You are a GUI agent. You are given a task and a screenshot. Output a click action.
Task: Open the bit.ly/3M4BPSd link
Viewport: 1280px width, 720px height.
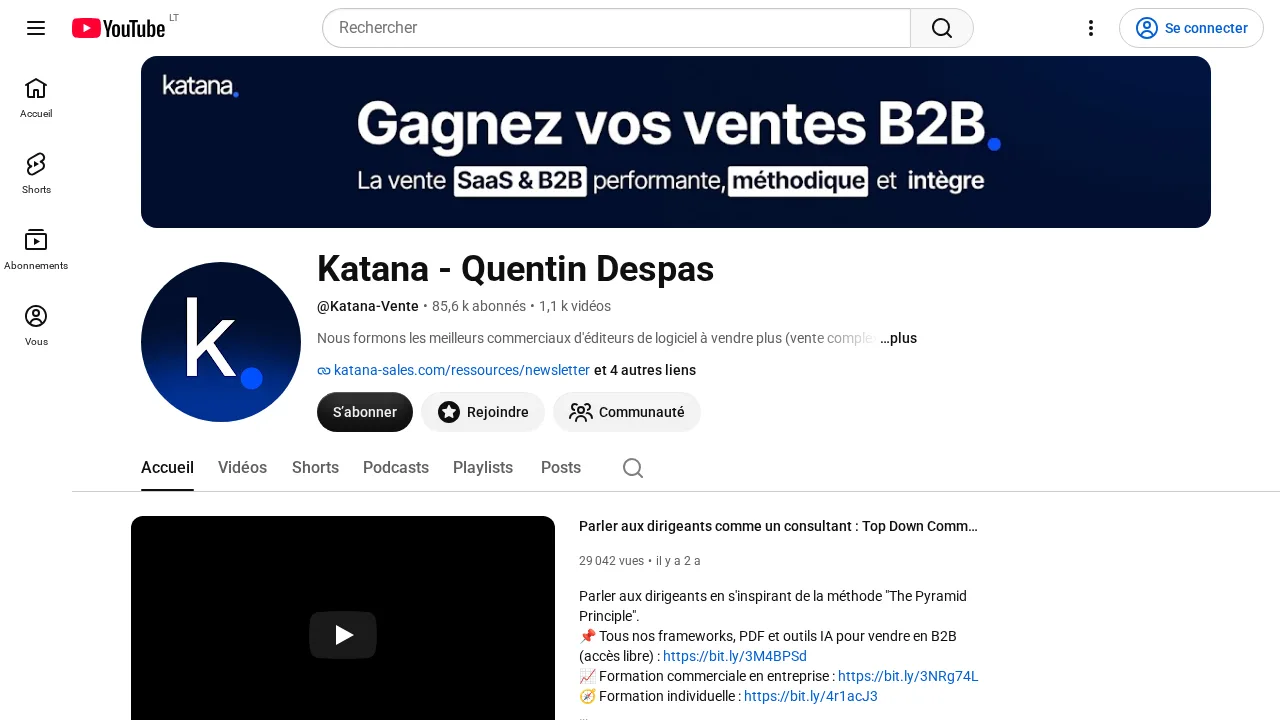(x=735, y=656)
